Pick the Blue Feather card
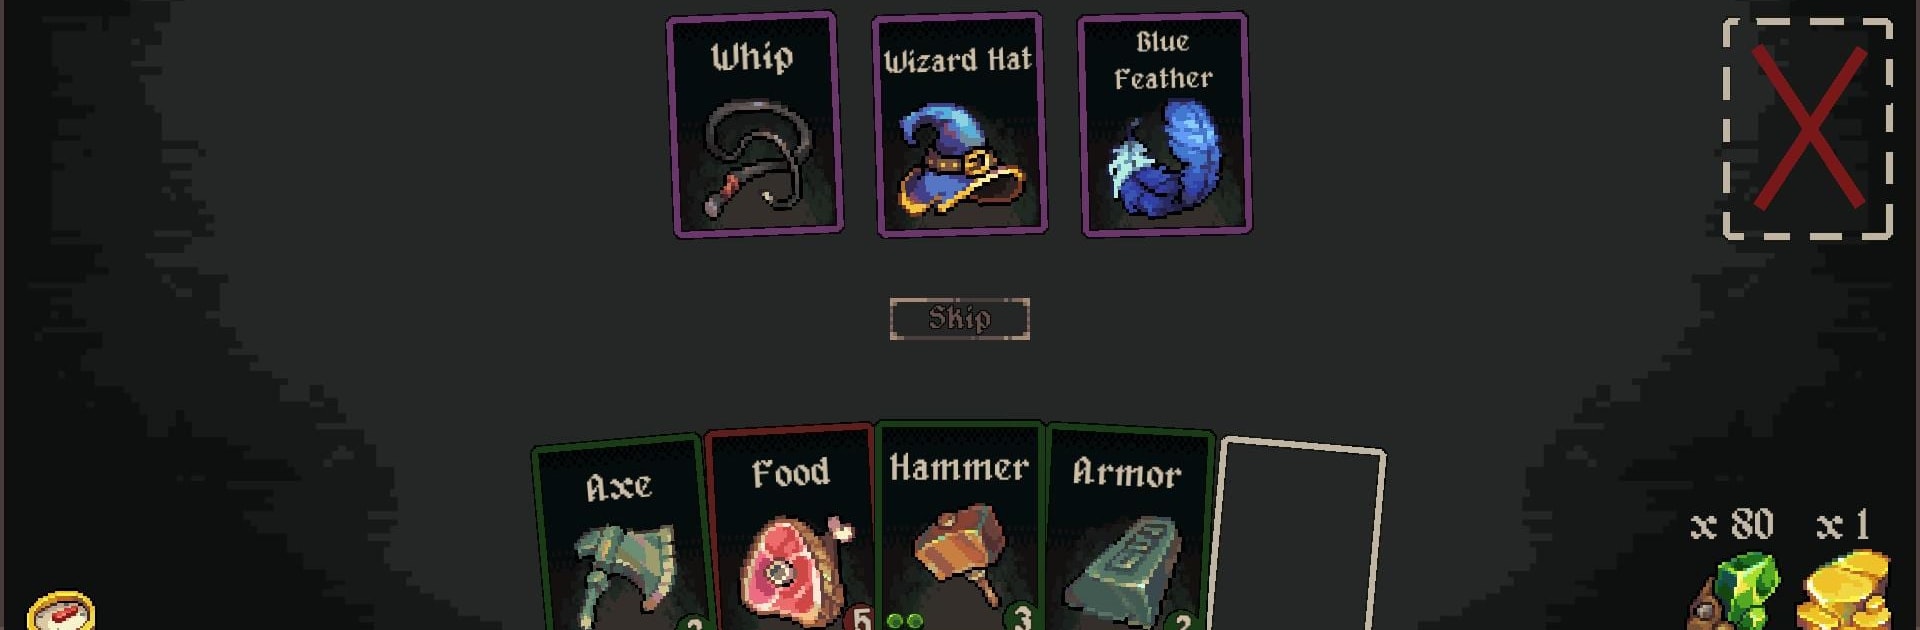Viewport: 1920px width, 630px height. 1164,125
